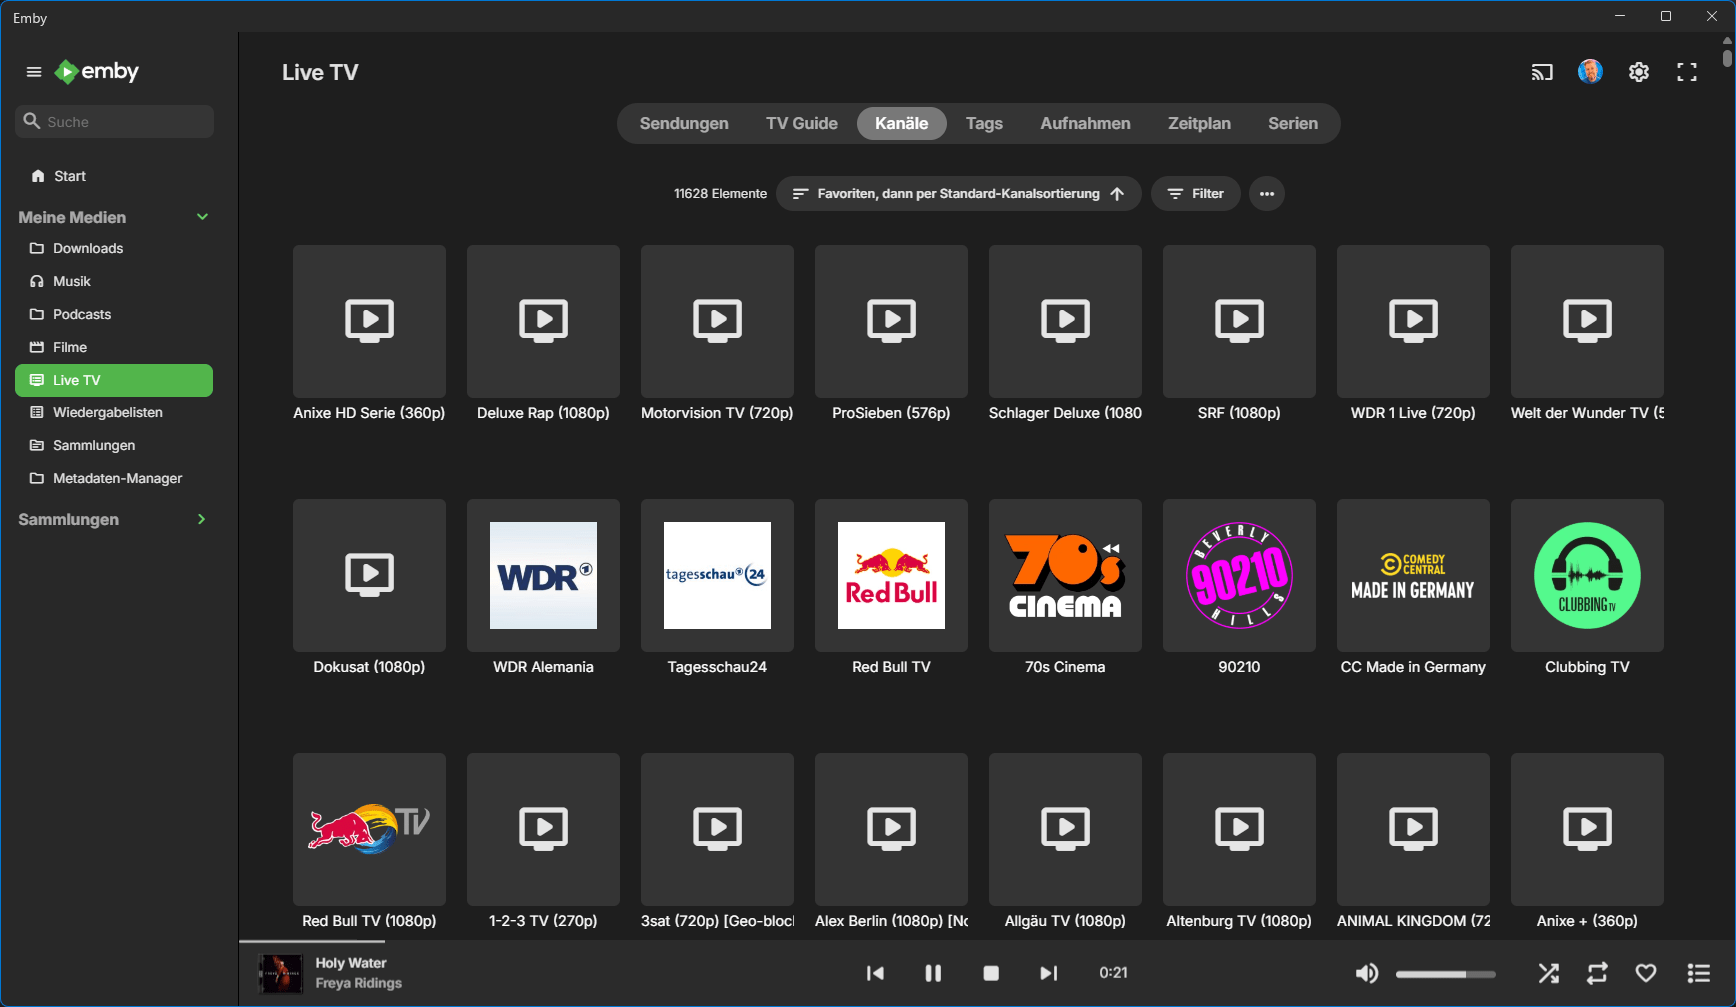
Task: Open the settings gear icon
Action: [1638, 72]
